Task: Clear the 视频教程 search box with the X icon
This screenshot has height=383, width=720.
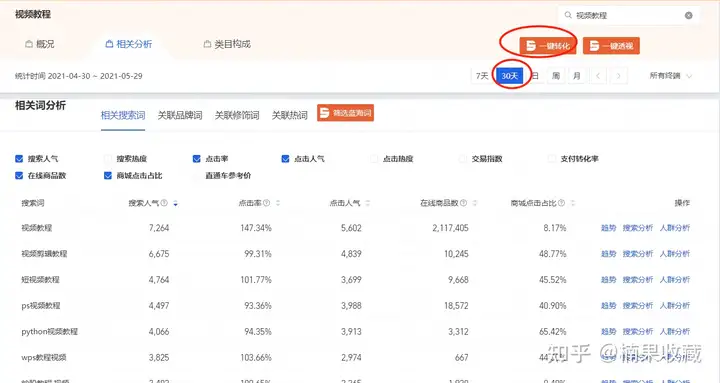Action: (688, 15)
